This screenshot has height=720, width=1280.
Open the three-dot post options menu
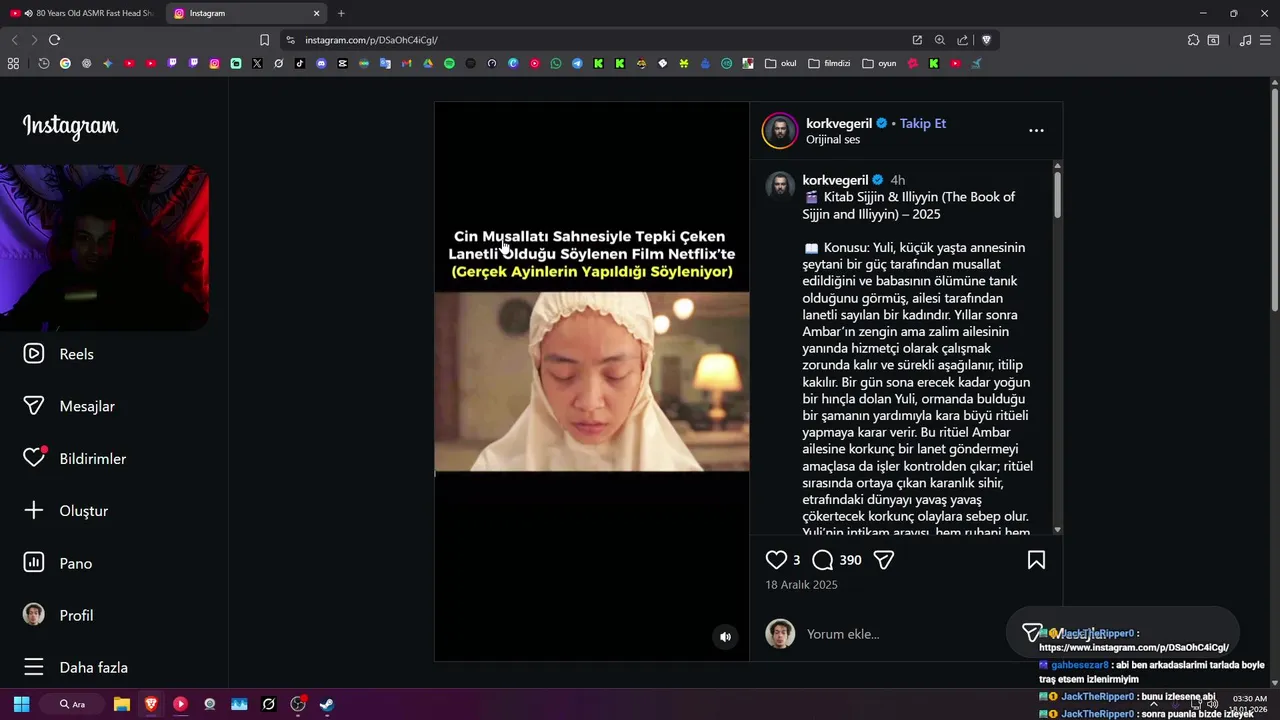(x=1036, y=130)
